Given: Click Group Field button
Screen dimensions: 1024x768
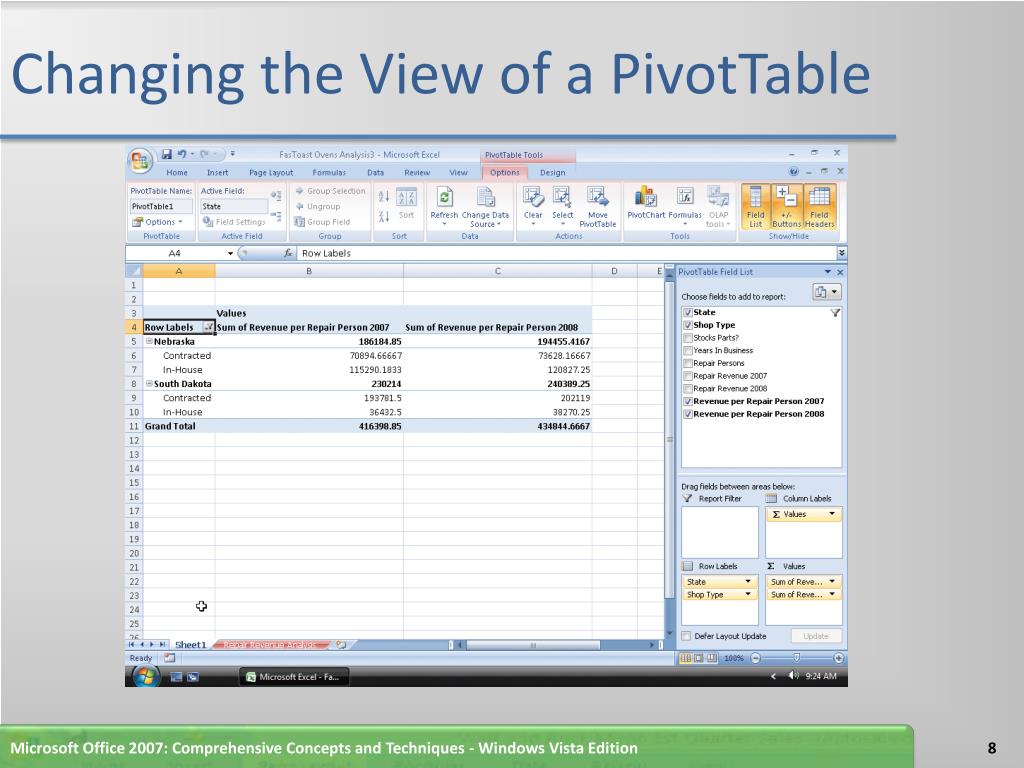Looking at the screenshot, I should pos(323,222).
